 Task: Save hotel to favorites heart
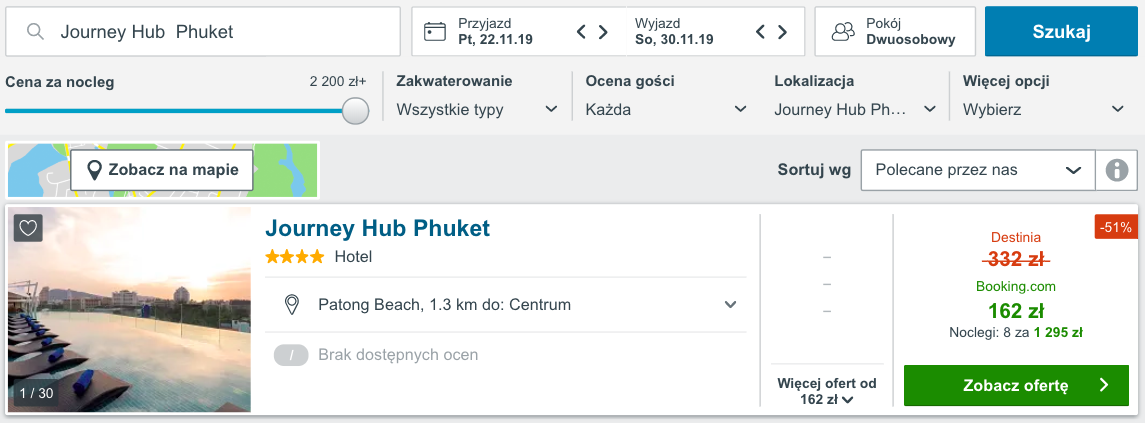coord(28,228)
